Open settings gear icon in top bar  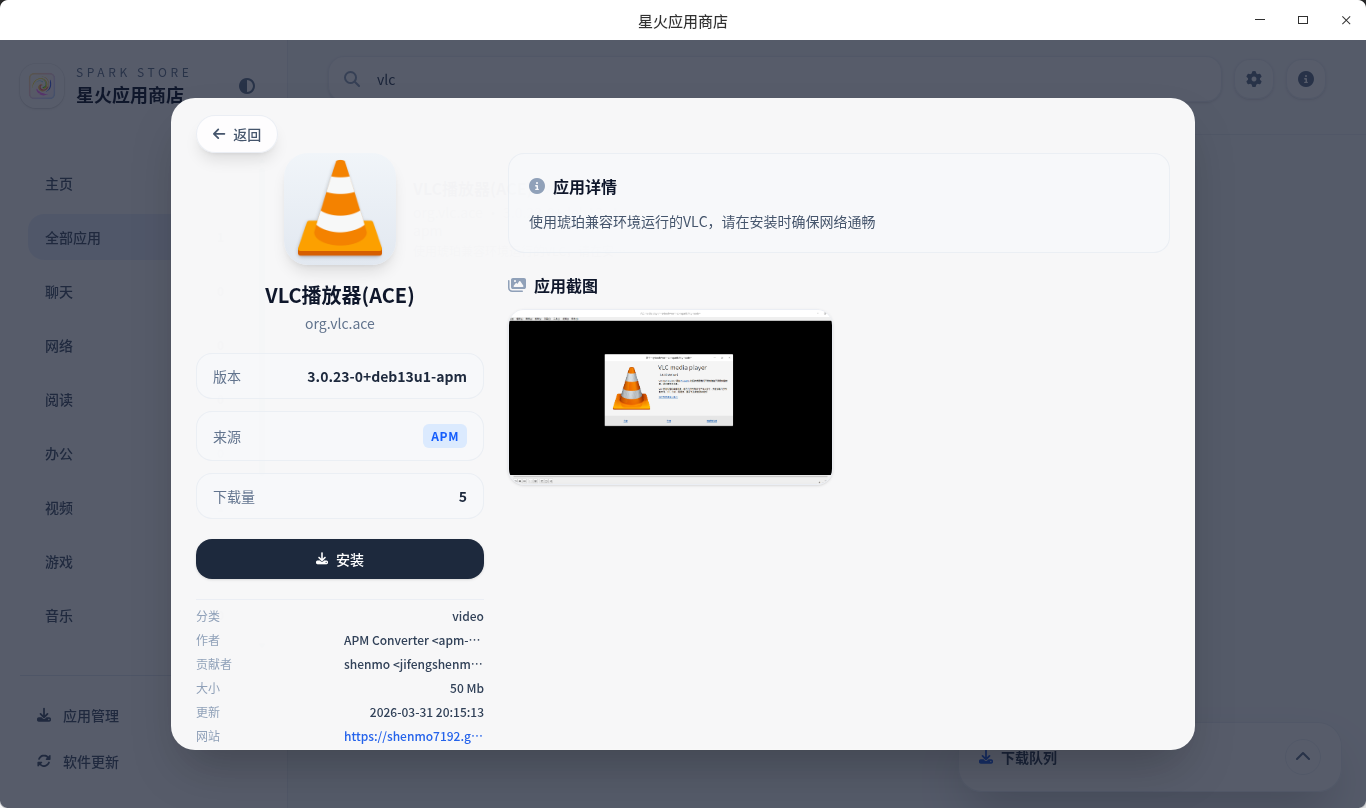tap(1254, 79)
